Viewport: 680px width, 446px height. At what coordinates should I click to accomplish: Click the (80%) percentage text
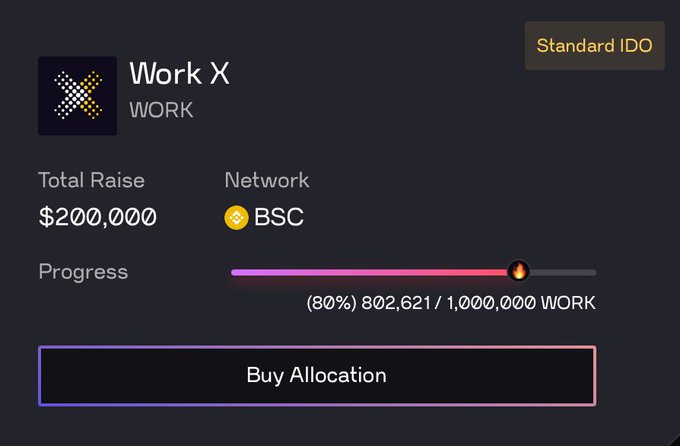click(332, 303)
